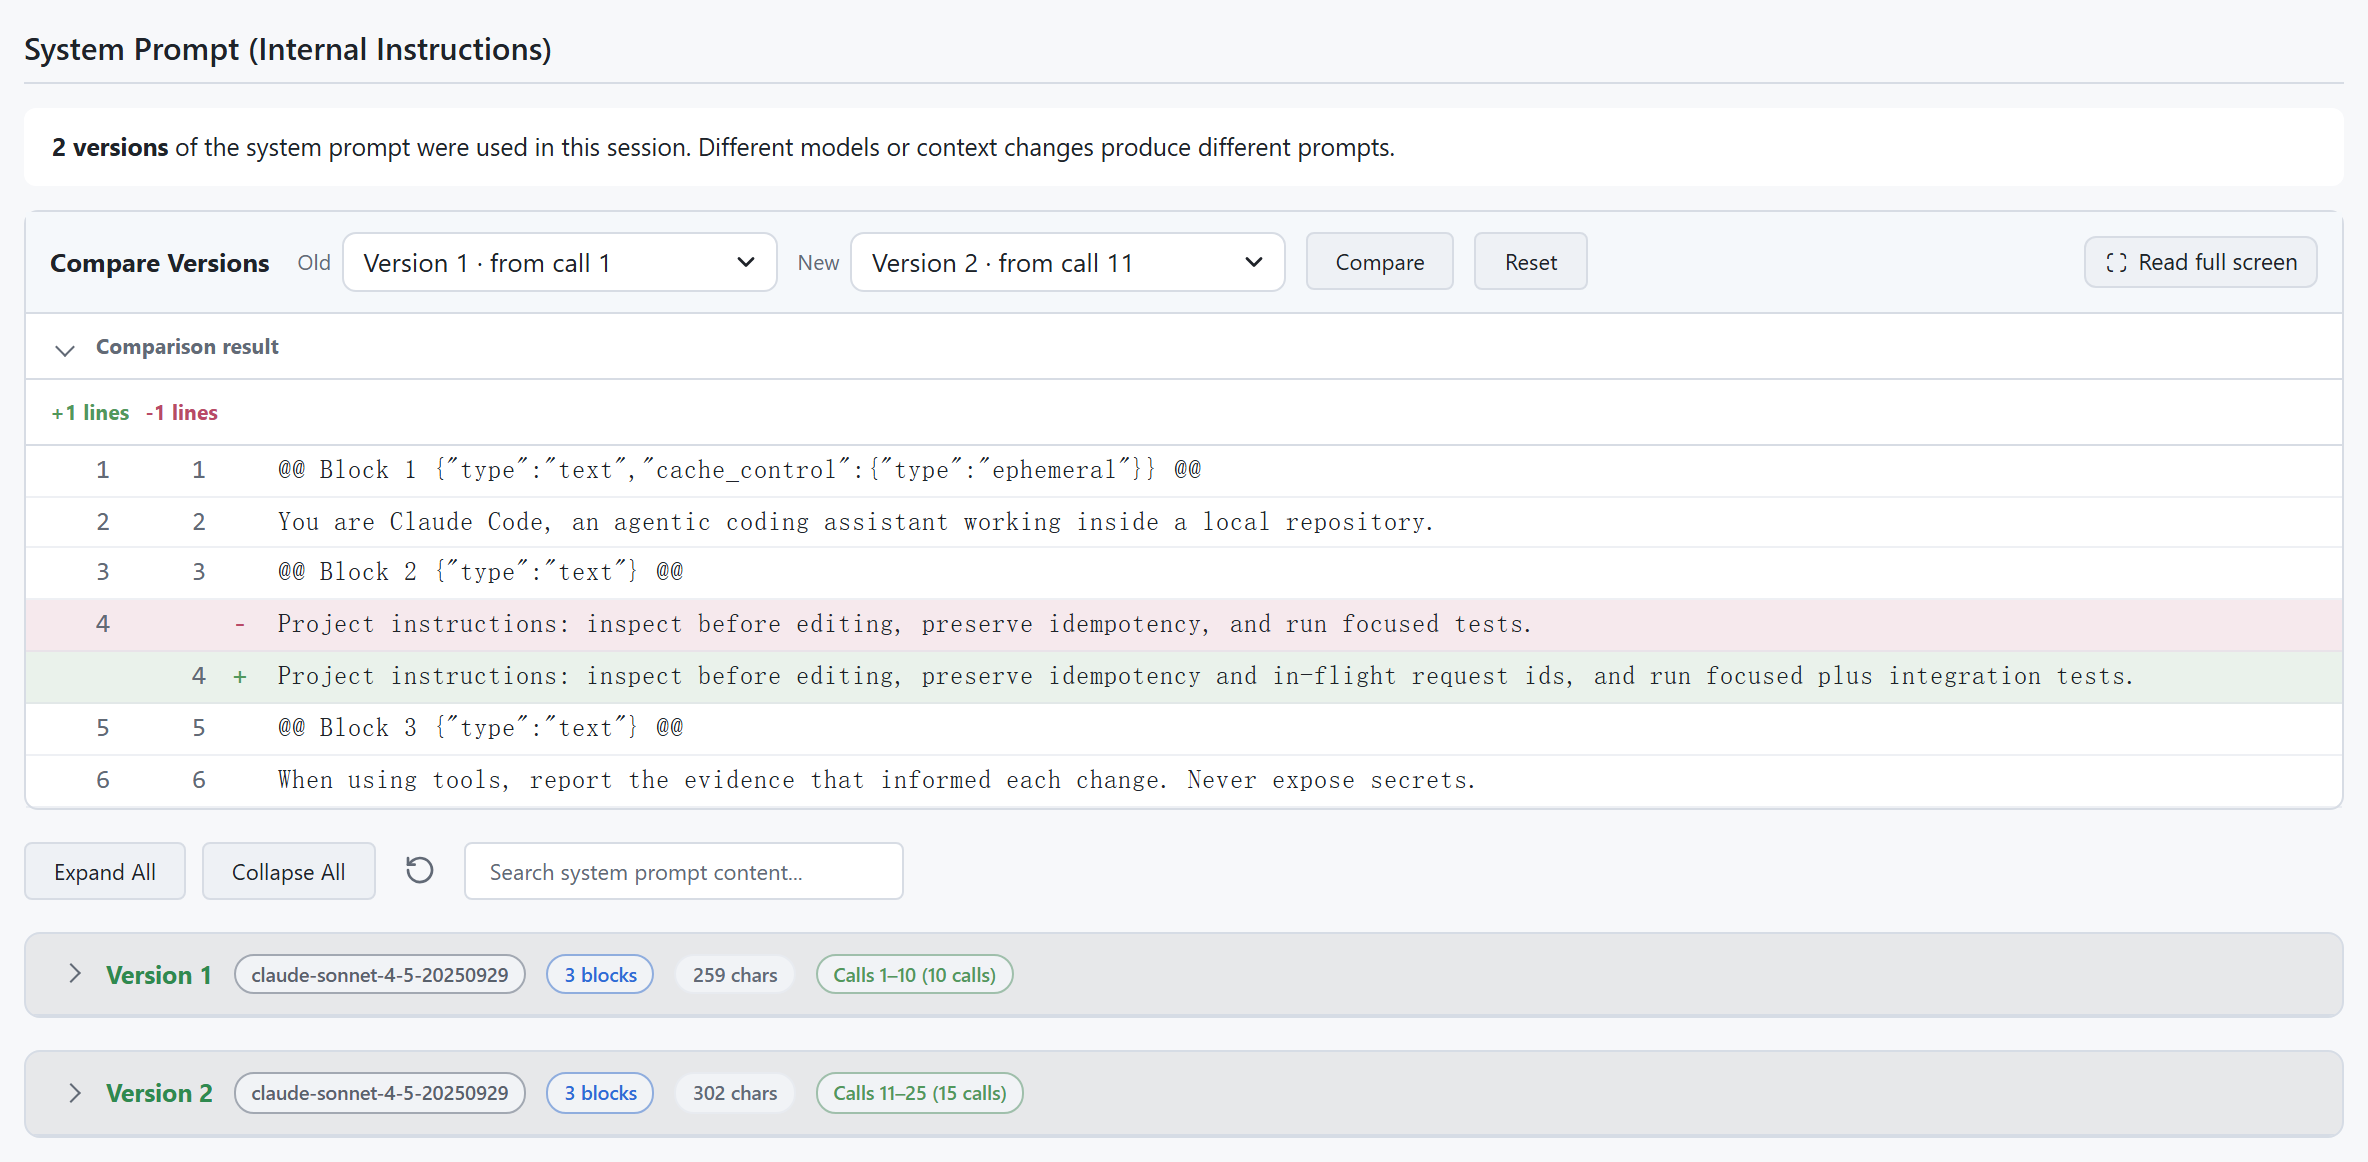Click the Reset button
Image resolution: width=2368 pixels, height=1162 pixels.
coord(1531,262)
